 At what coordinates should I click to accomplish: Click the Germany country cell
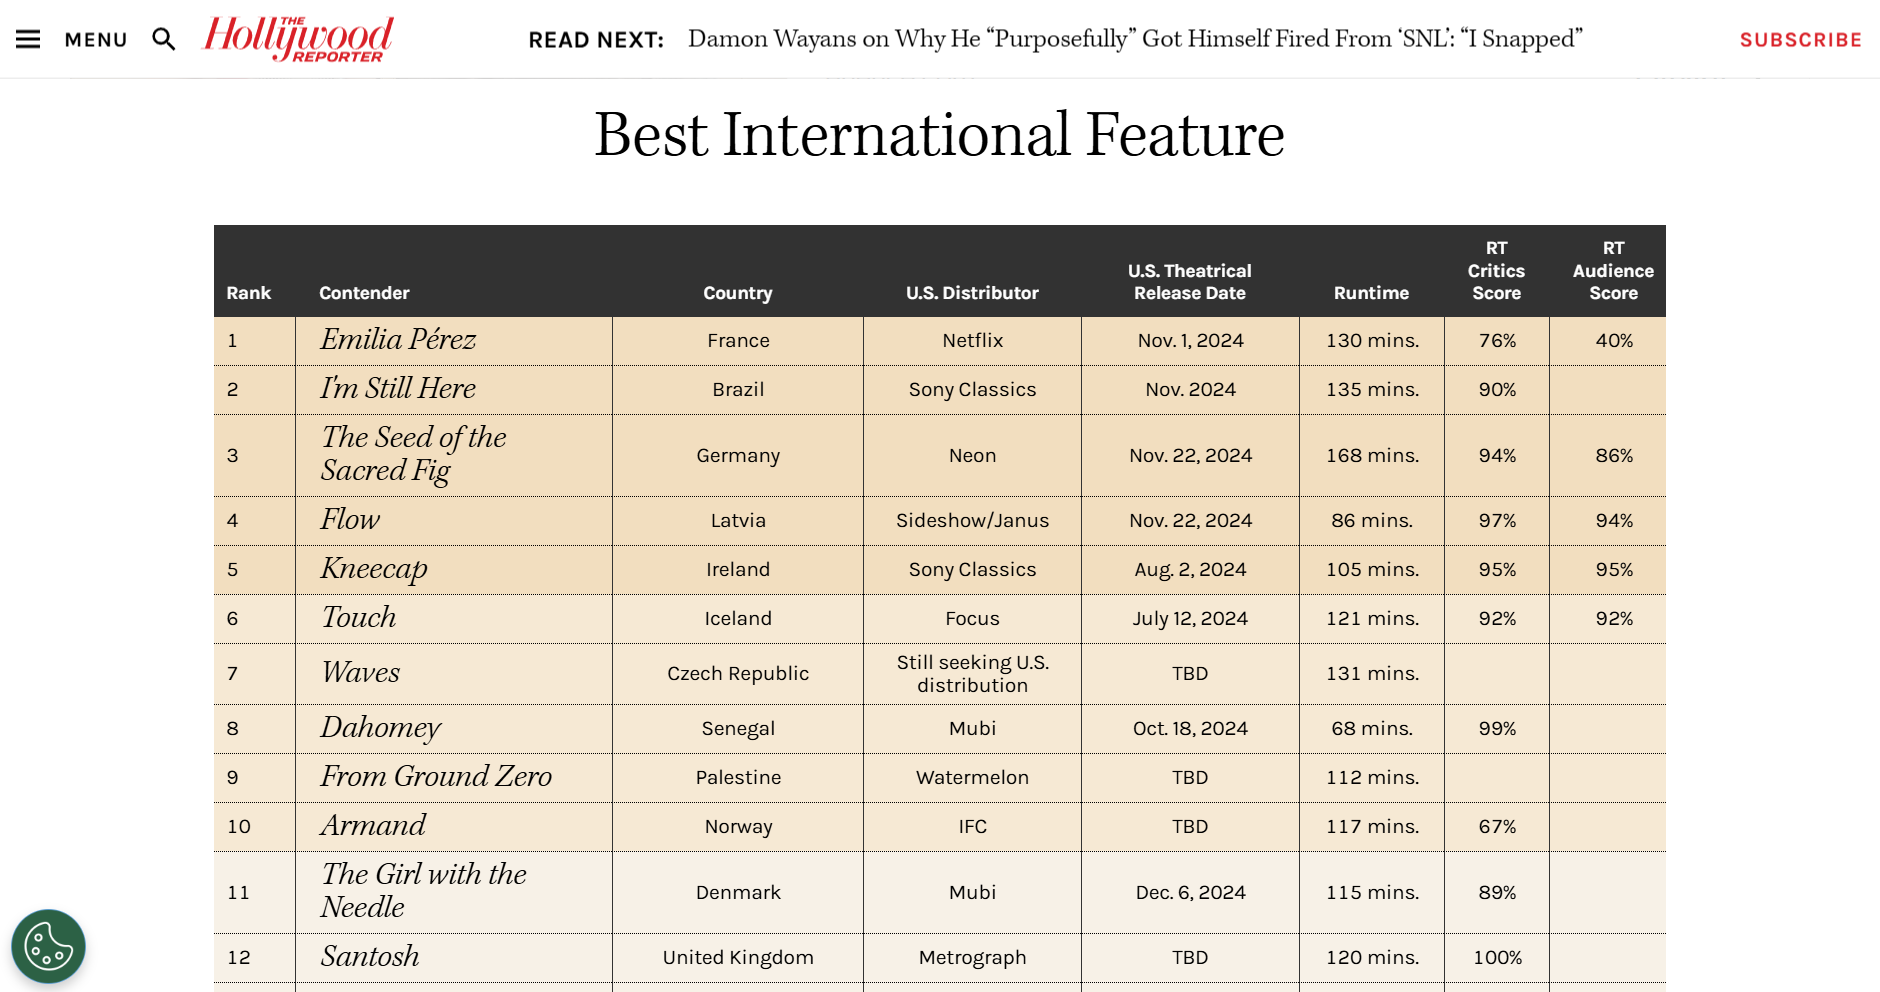coord(738,456)
